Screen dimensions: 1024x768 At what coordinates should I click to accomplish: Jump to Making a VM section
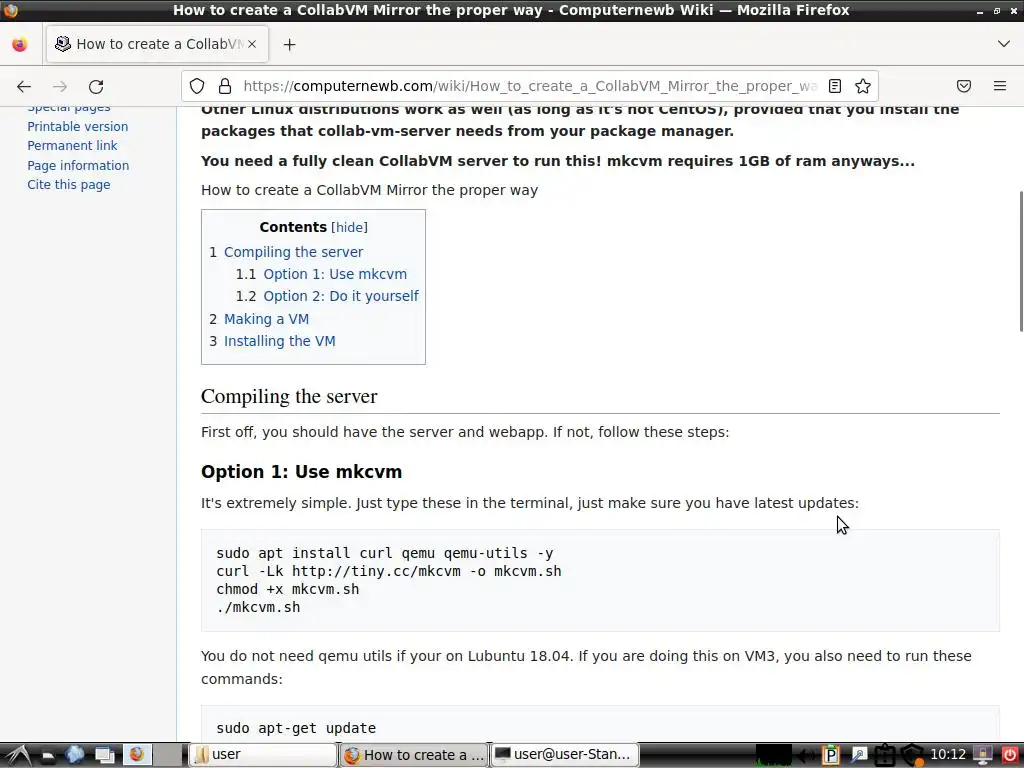click(266, 319)
